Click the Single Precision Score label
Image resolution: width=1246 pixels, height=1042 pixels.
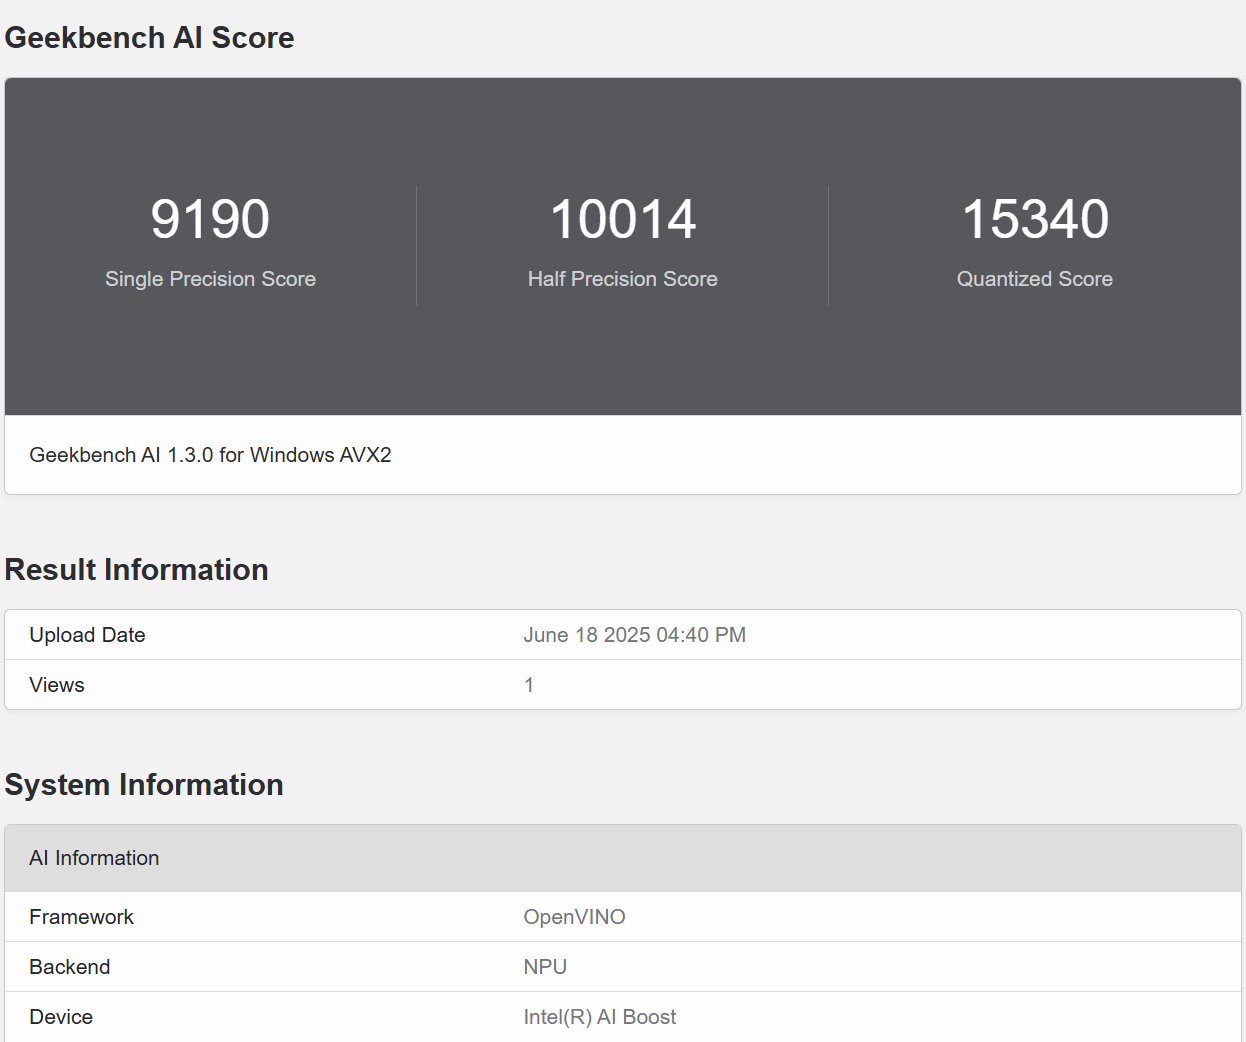tap(210, 279)
